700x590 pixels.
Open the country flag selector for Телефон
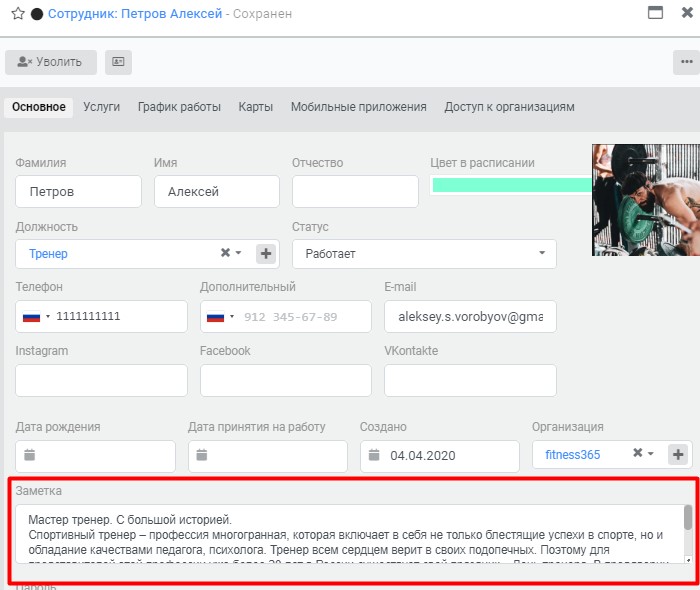(x=36, y=317)
